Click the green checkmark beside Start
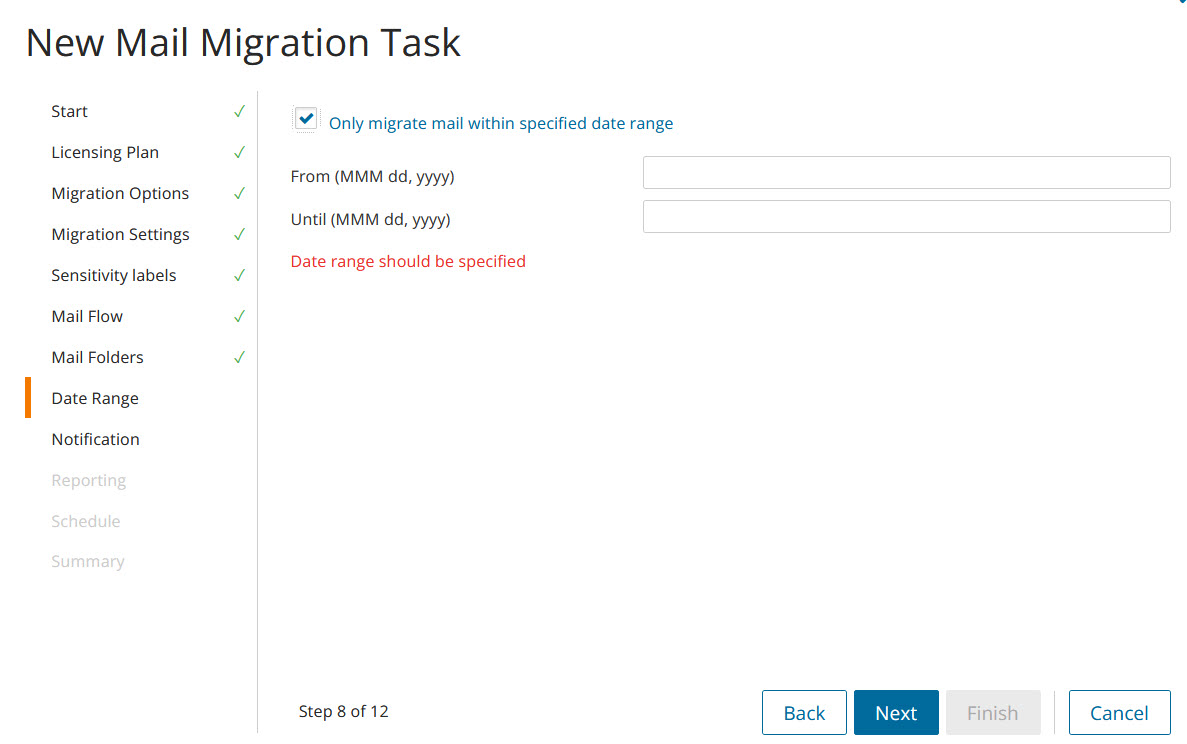Viewport: 1187px width, 744px height. (x=239, y=111)
